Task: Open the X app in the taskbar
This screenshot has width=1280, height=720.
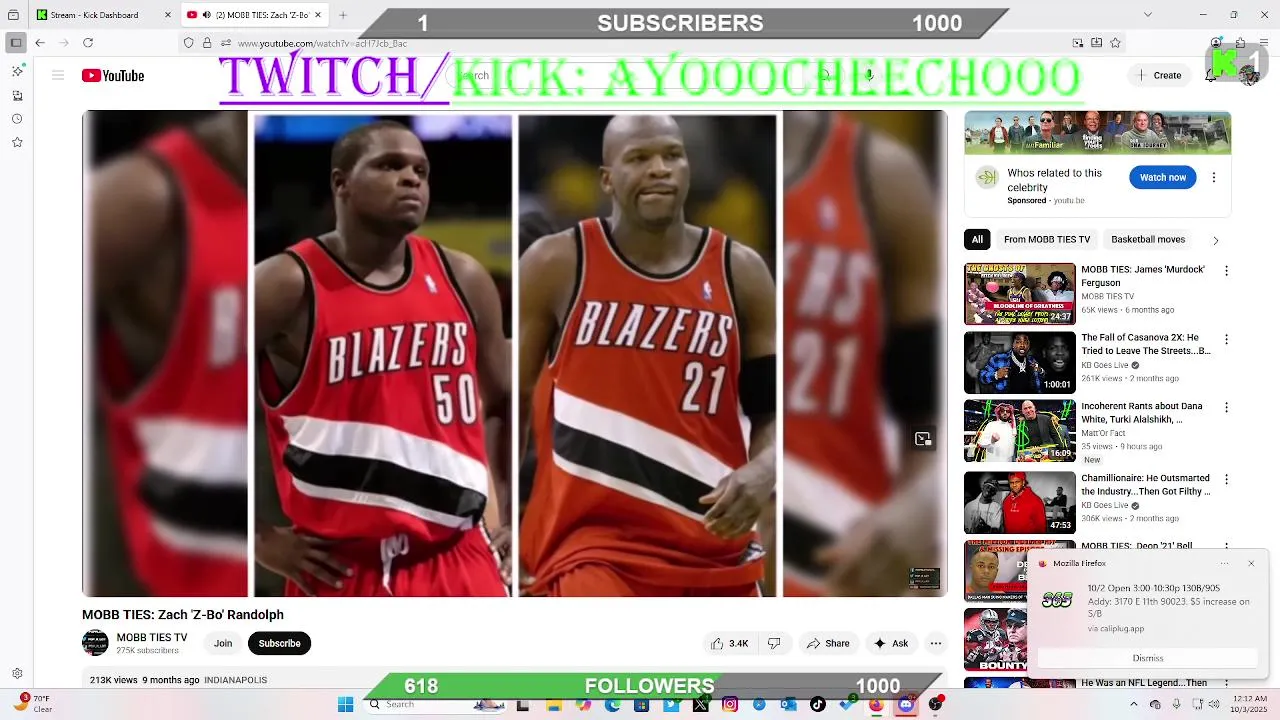Action: pos(700,704)
